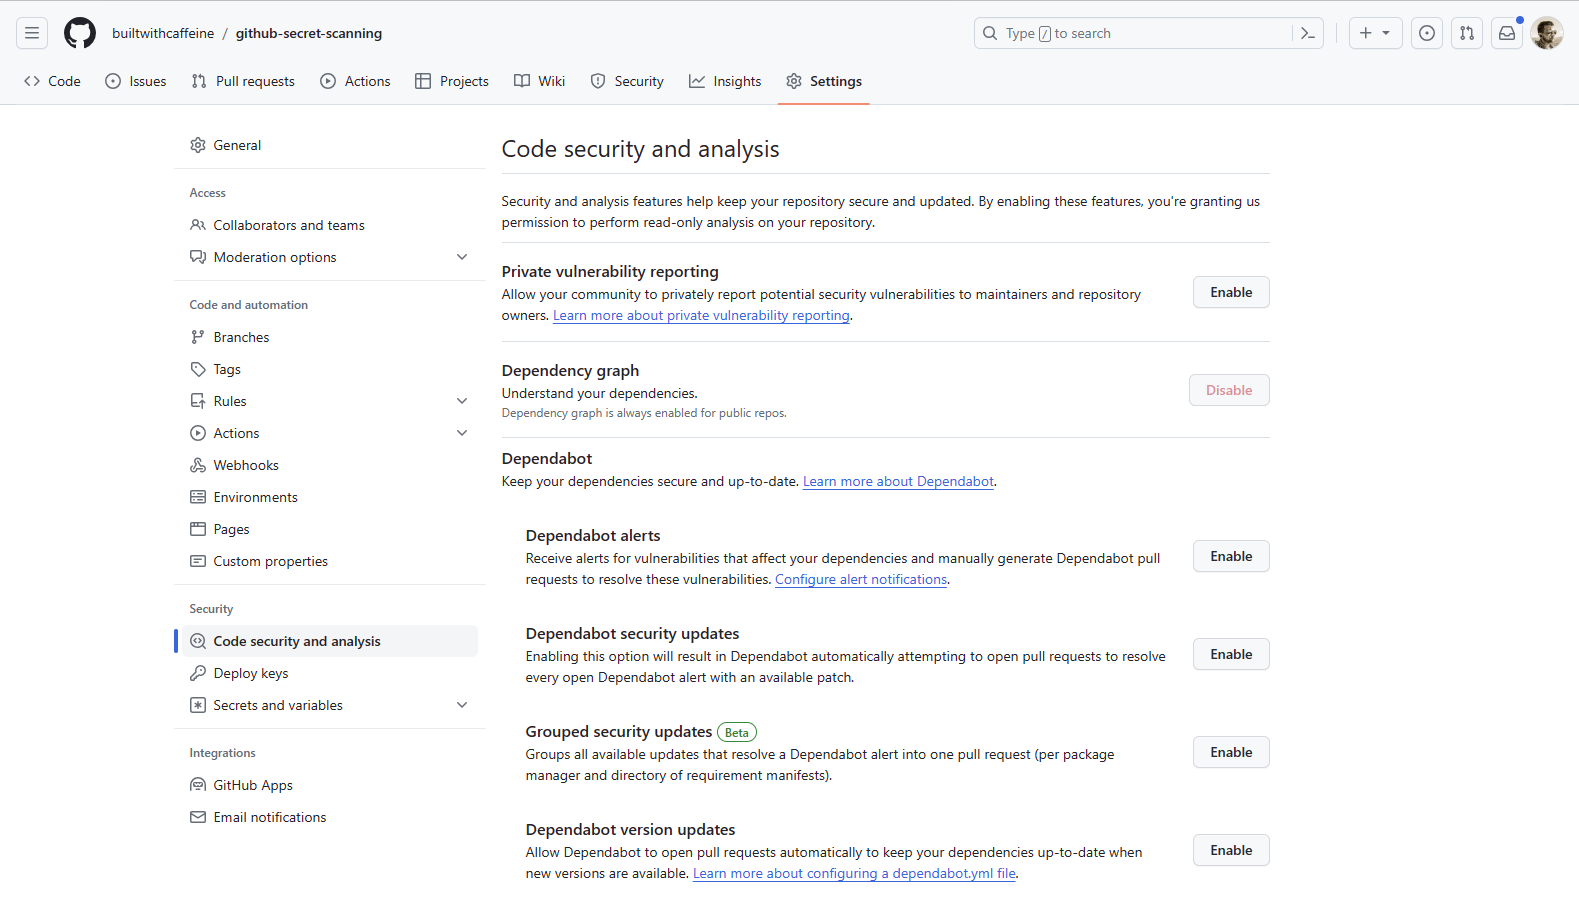
Task: Open github-secret-scanning repository link
Action: coord(309,33)
